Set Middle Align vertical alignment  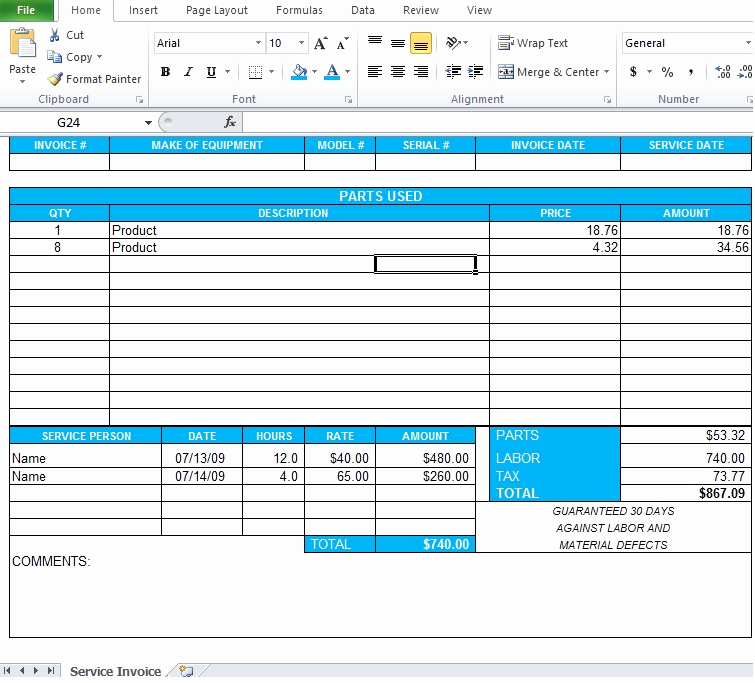coord(398,43)
